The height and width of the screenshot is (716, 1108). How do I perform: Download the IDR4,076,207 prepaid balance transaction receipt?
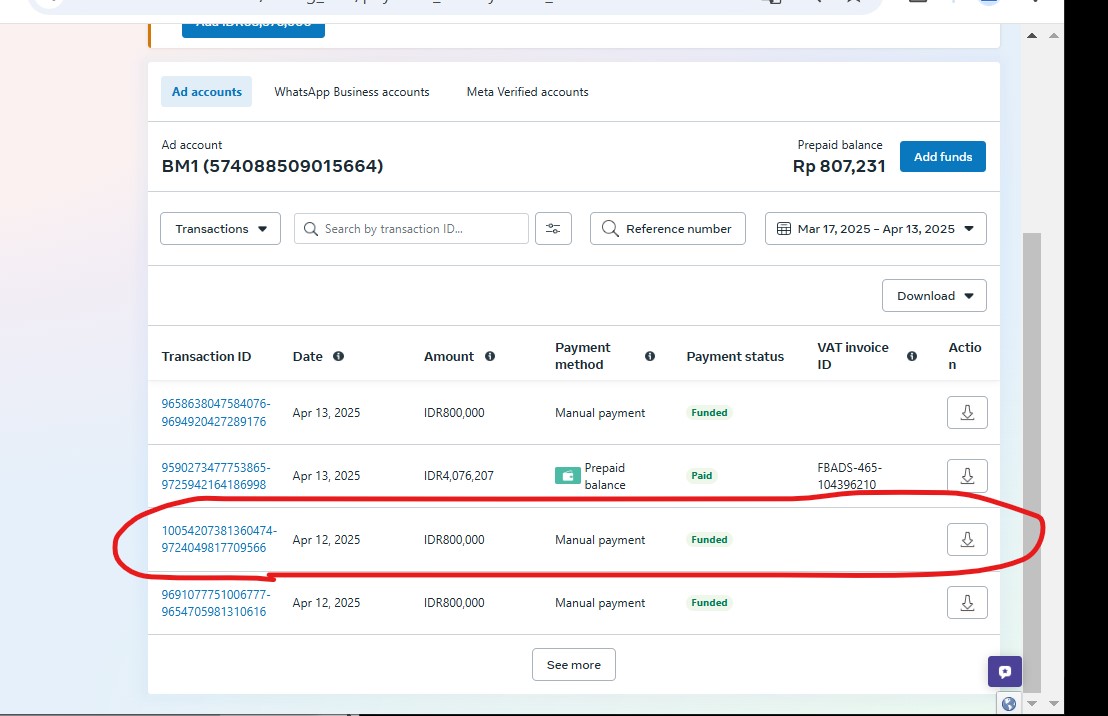(967, 476)
